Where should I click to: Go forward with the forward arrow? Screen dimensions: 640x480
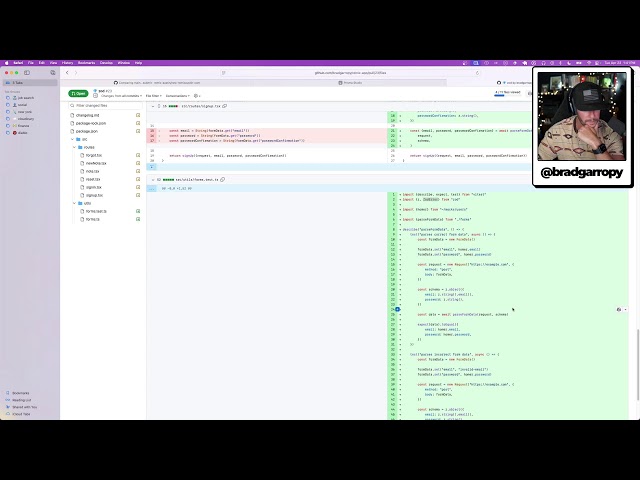(76, 73)
